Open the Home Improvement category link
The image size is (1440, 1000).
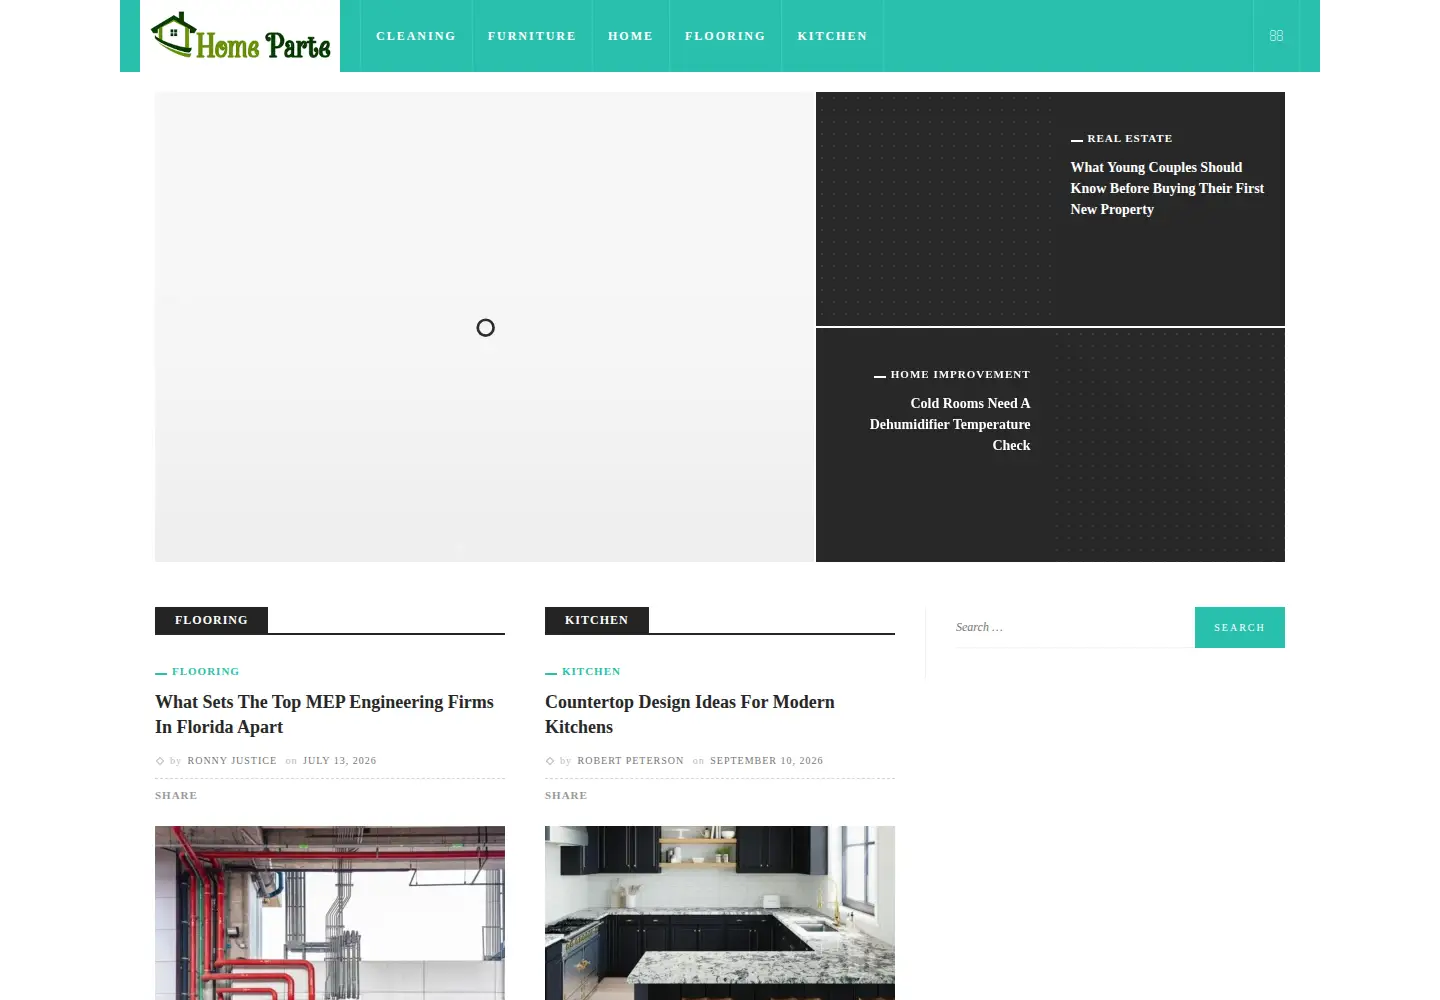(x=960, y=374)
